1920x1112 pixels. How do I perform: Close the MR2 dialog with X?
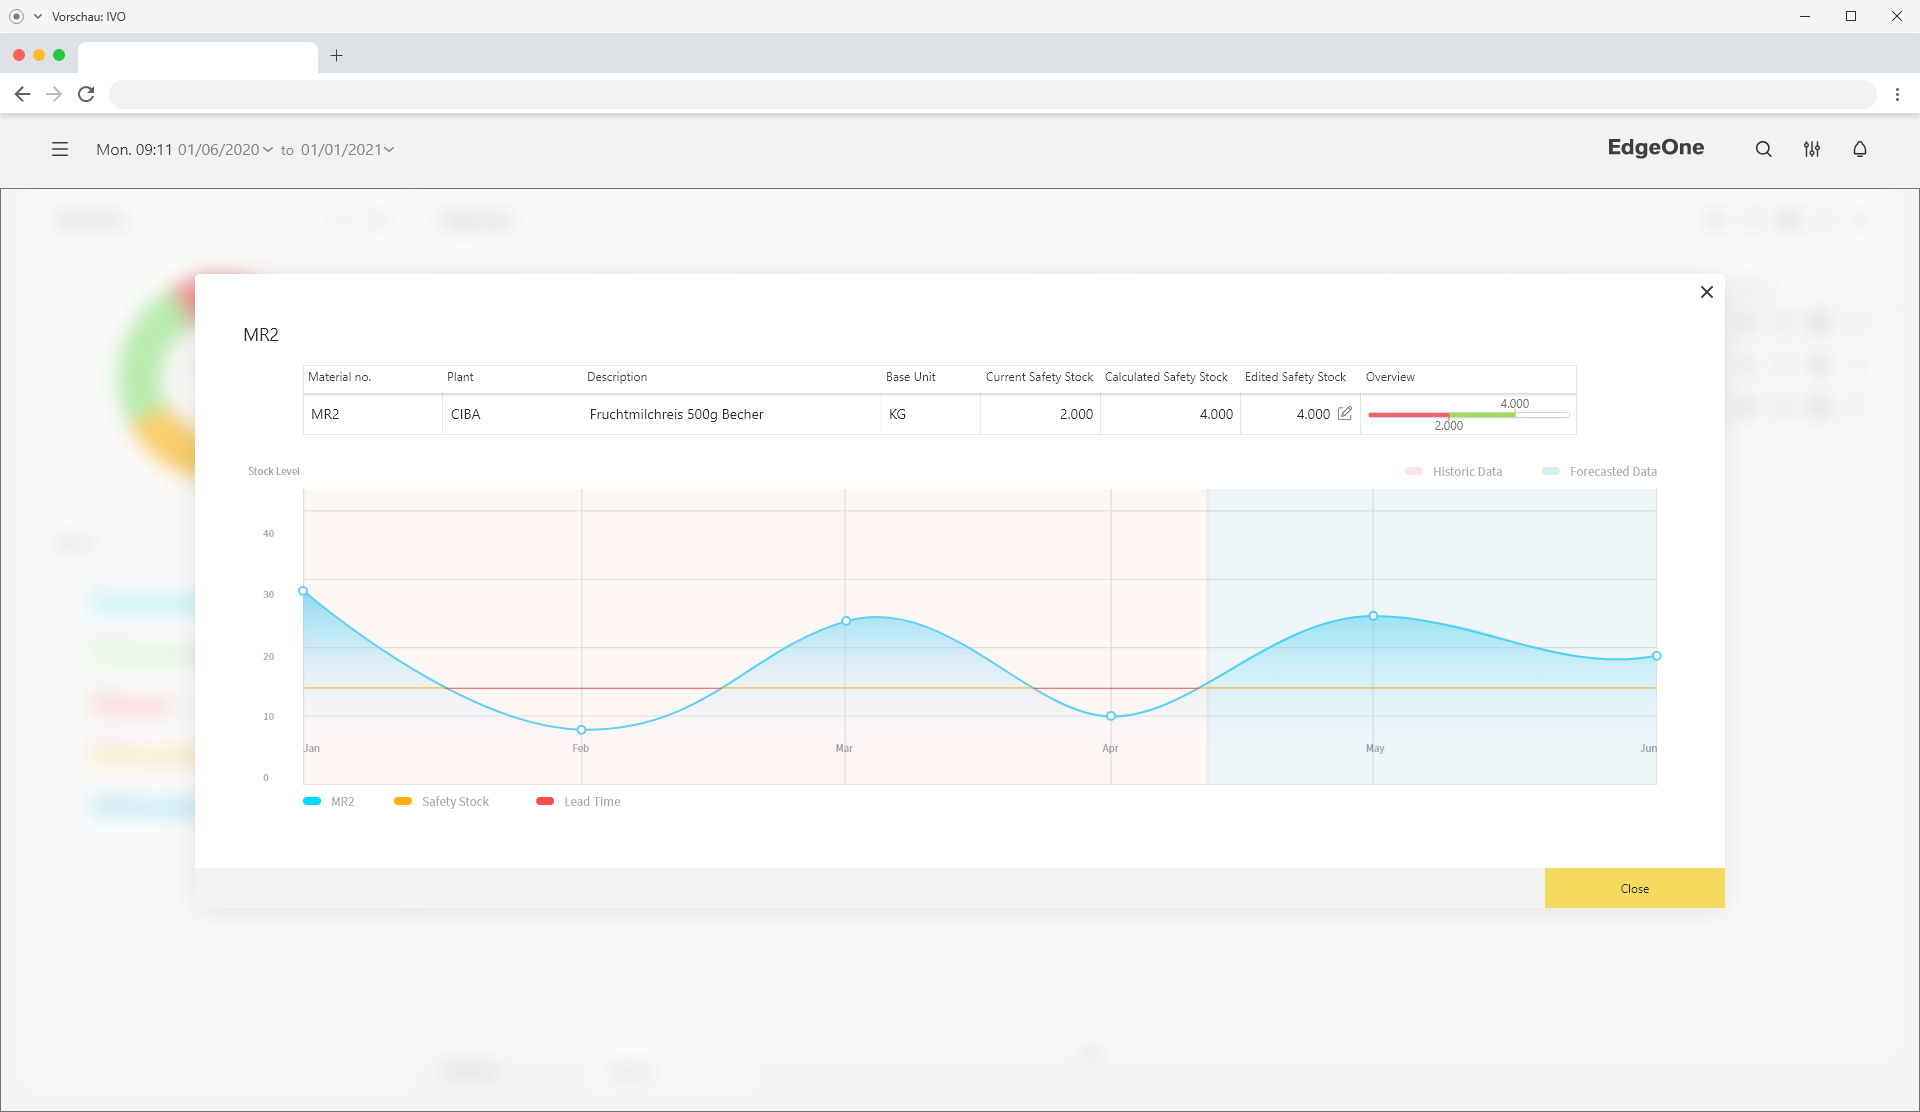pyautogui.click(x=1706, y=292)
